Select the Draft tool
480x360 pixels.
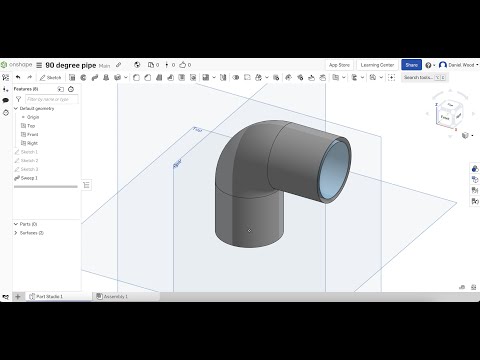[x=159, y=77]
